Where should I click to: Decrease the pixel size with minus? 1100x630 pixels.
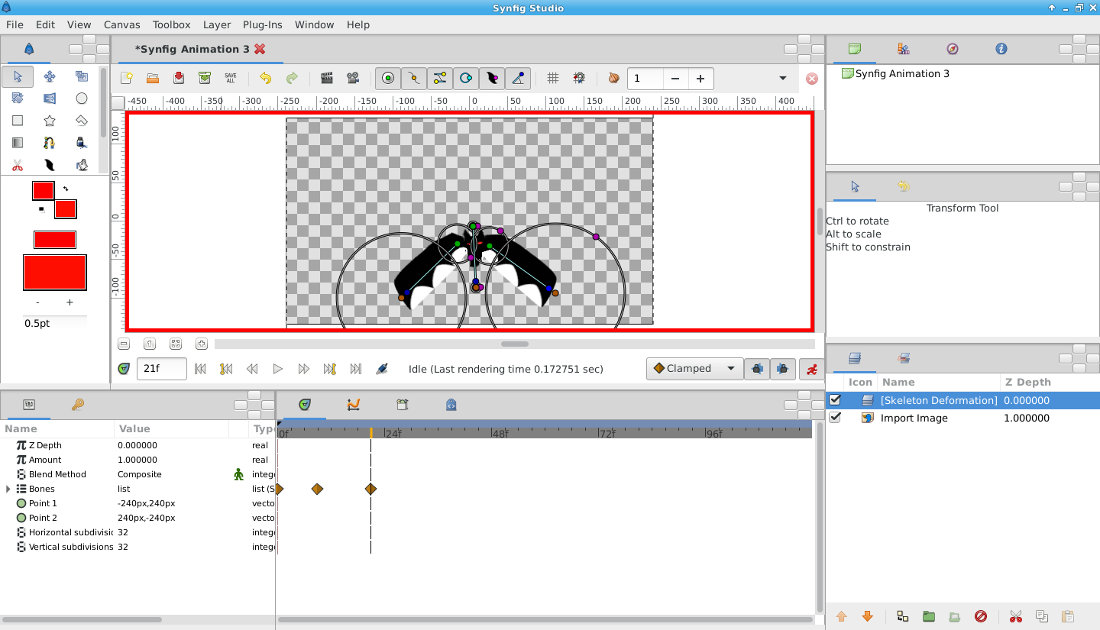coord(675,79)
